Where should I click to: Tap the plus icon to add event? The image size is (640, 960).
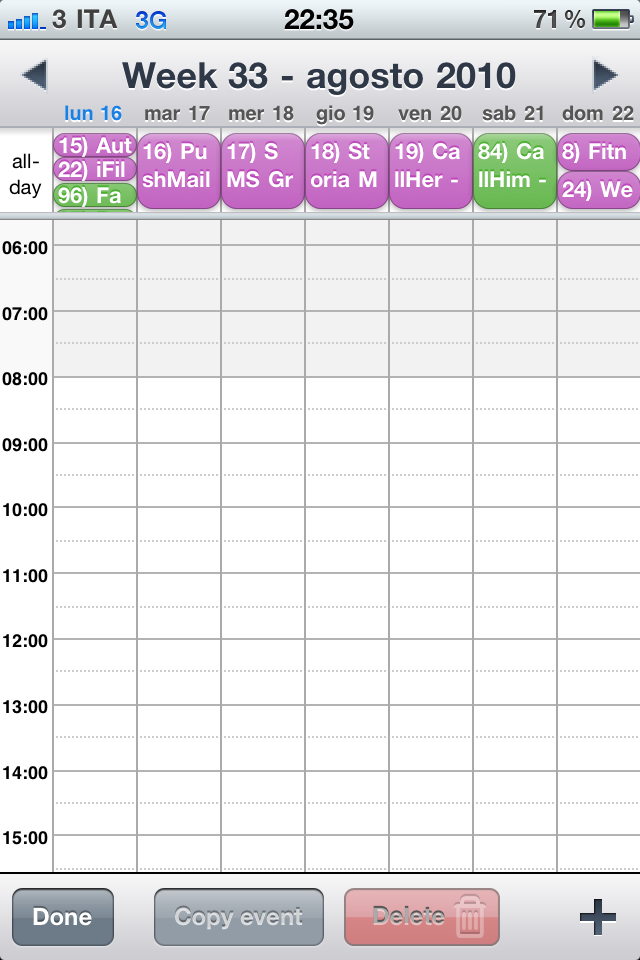597,916
